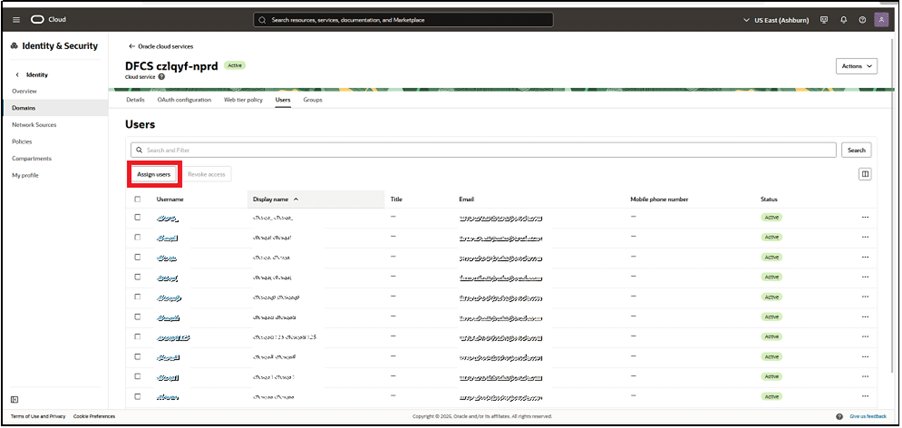902x428 pixels.
Task: Switch to the OAuth configuration tab
Action: 184,100
